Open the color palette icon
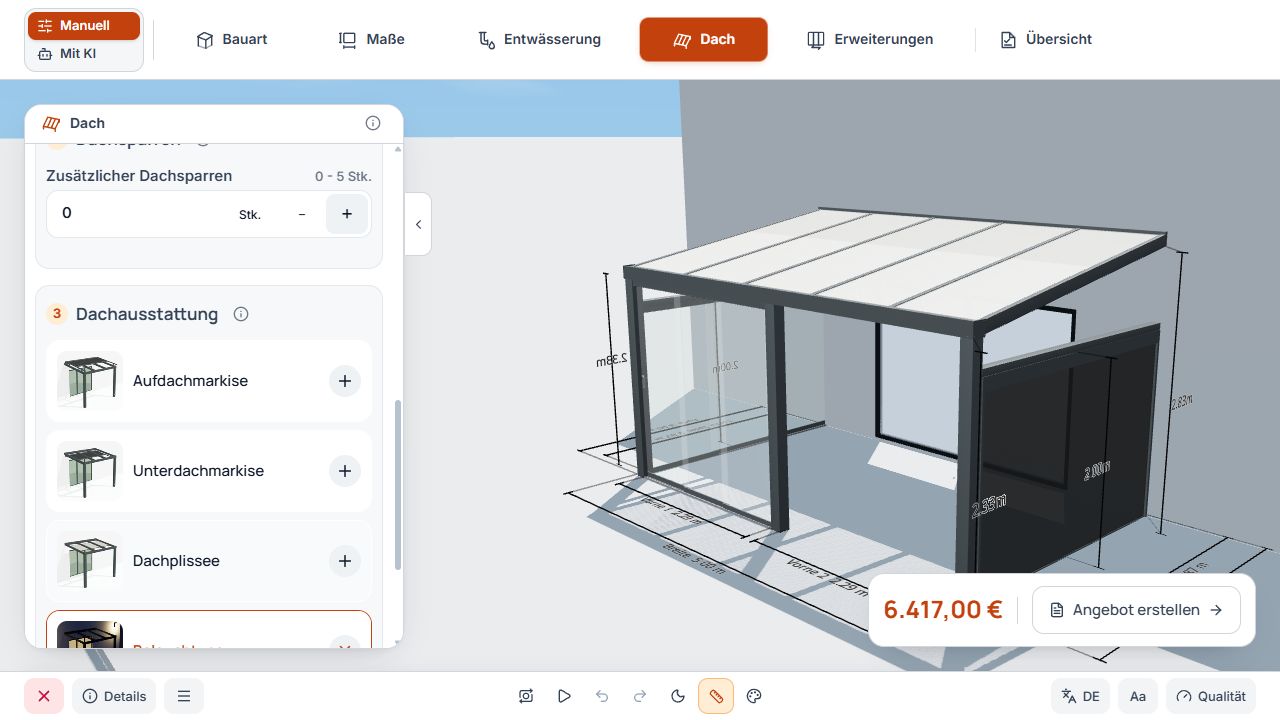 pyautogui.click(x=754, y=696)
